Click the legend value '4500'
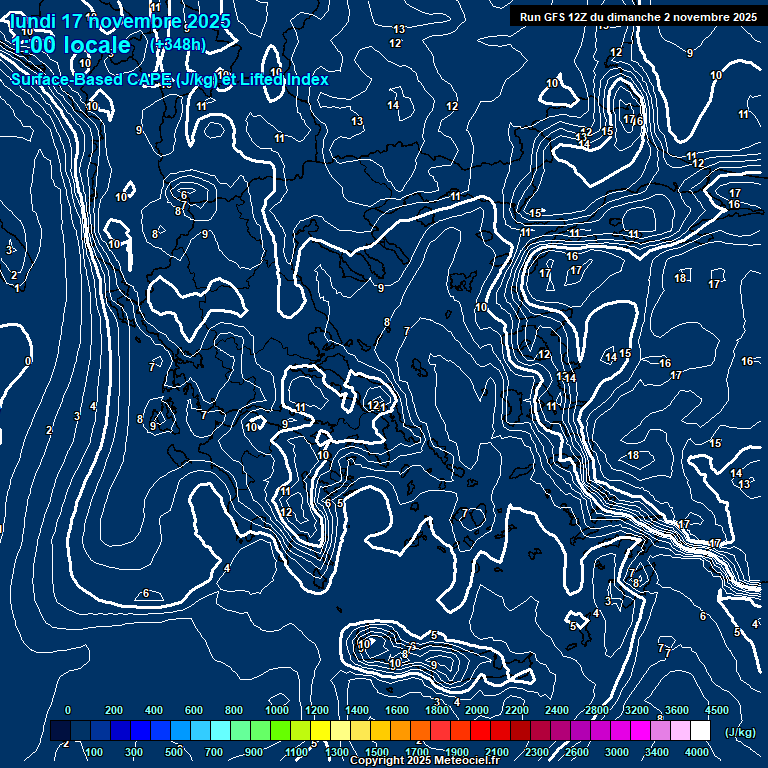768x768 pixels. pos(717,710)
